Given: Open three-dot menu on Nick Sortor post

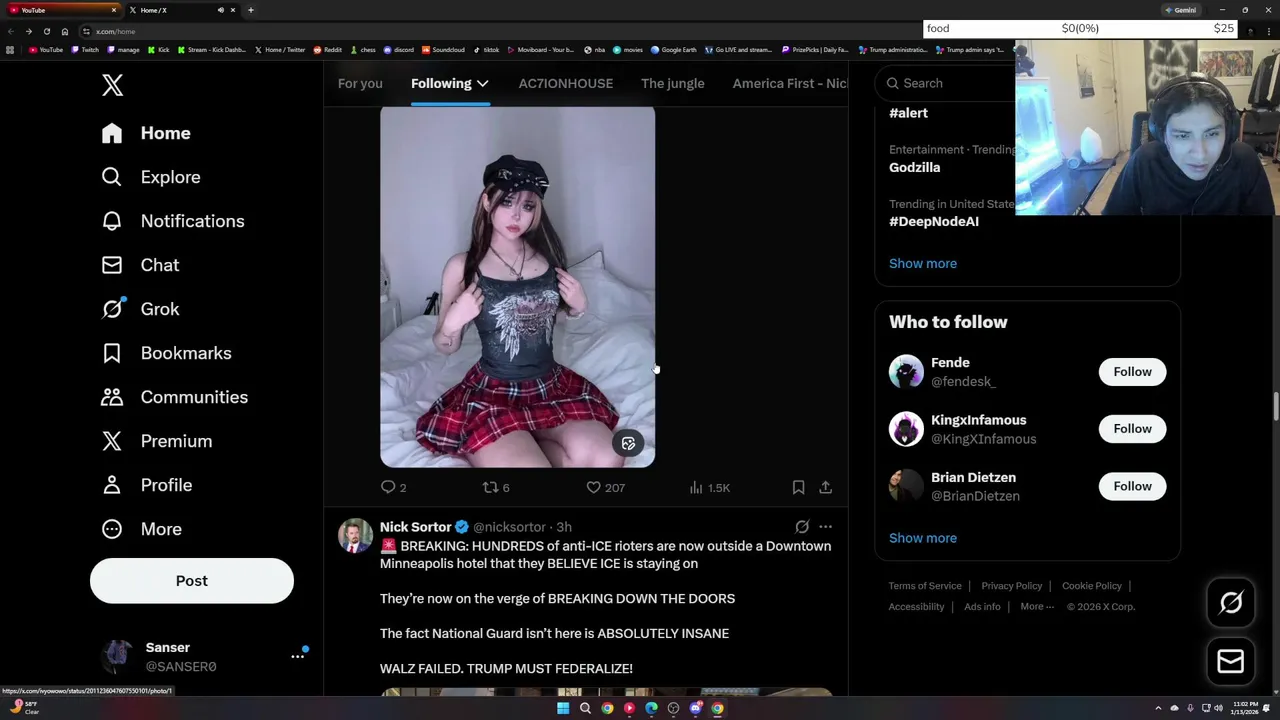Looking at the screenshot, I should pyautogui.click(x=825, y=527).
